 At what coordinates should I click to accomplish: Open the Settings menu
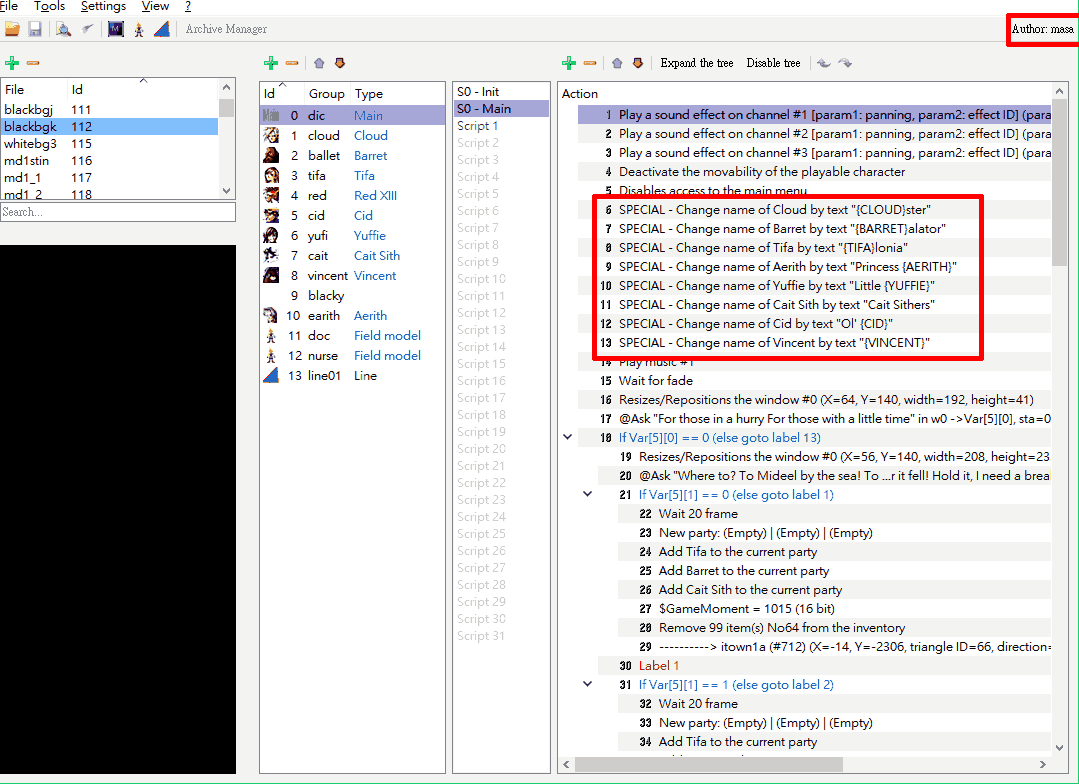pyautogui.click(x=103, y=6)
